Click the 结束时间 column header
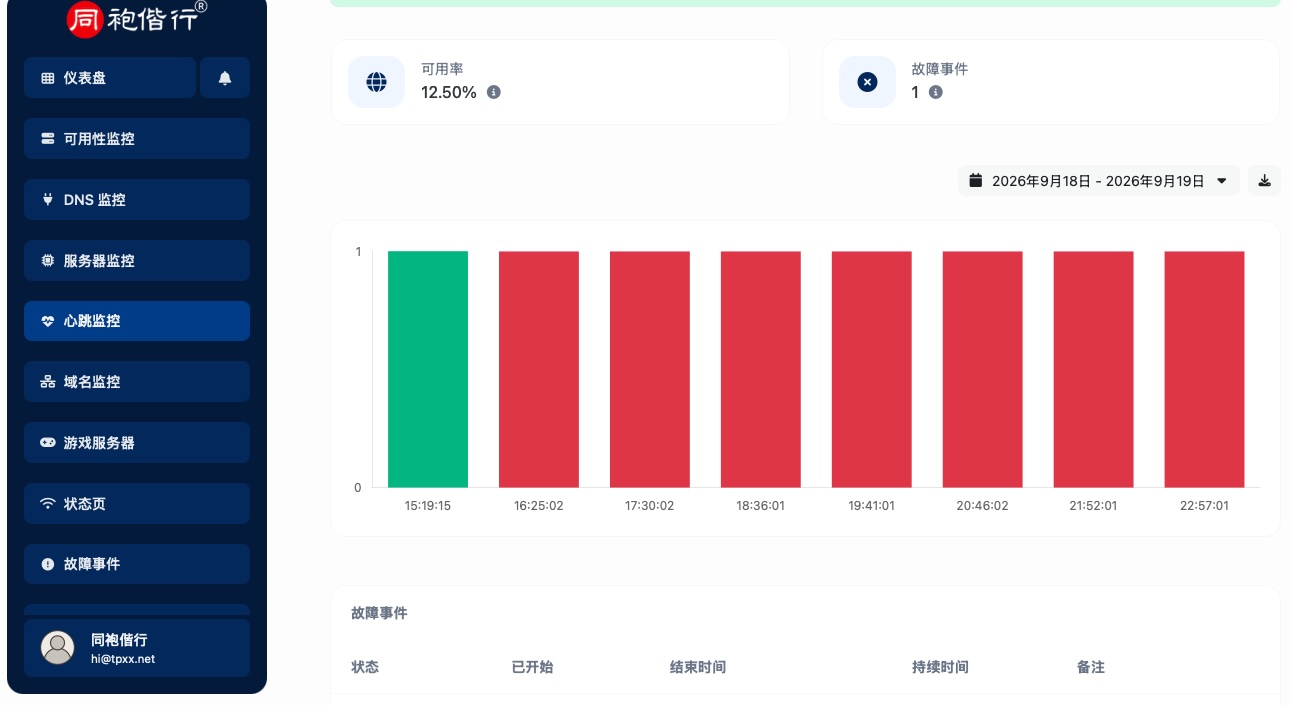The width and height of the screenshot is (1292, 705). [698, 667]
